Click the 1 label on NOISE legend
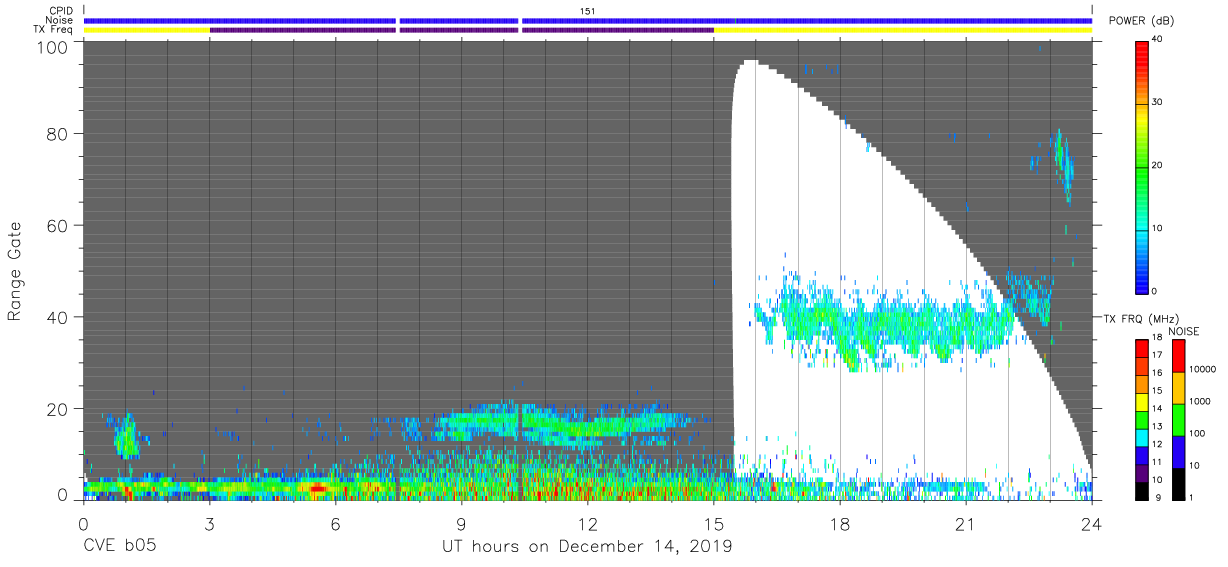 point(1193,497)
